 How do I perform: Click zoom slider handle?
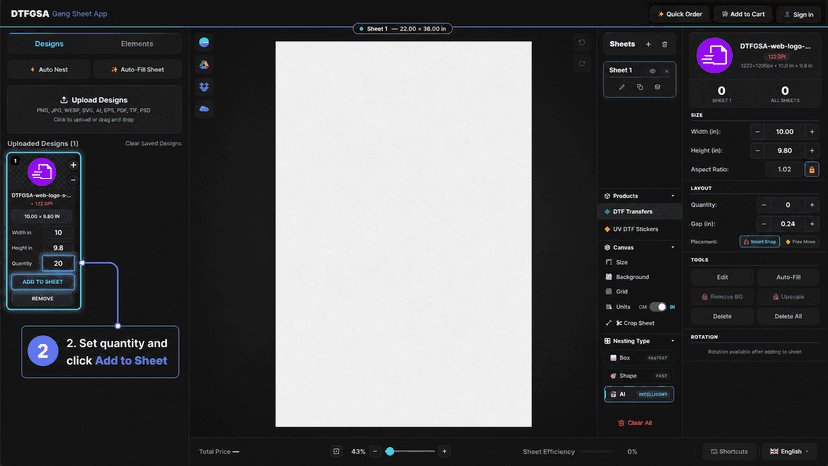pos(390,451)
